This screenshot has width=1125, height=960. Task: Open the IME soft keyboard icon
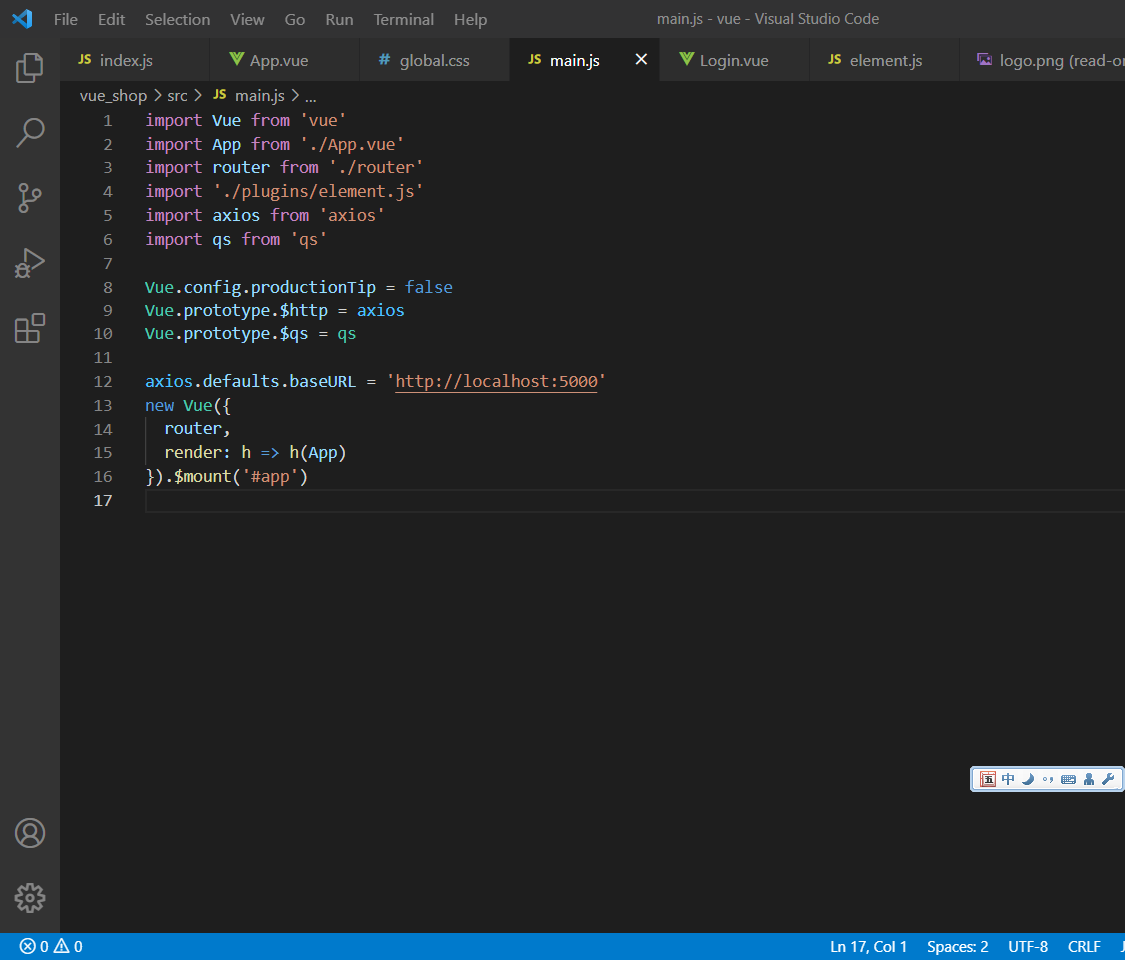pyautogui.click(x=1068, y=780)
